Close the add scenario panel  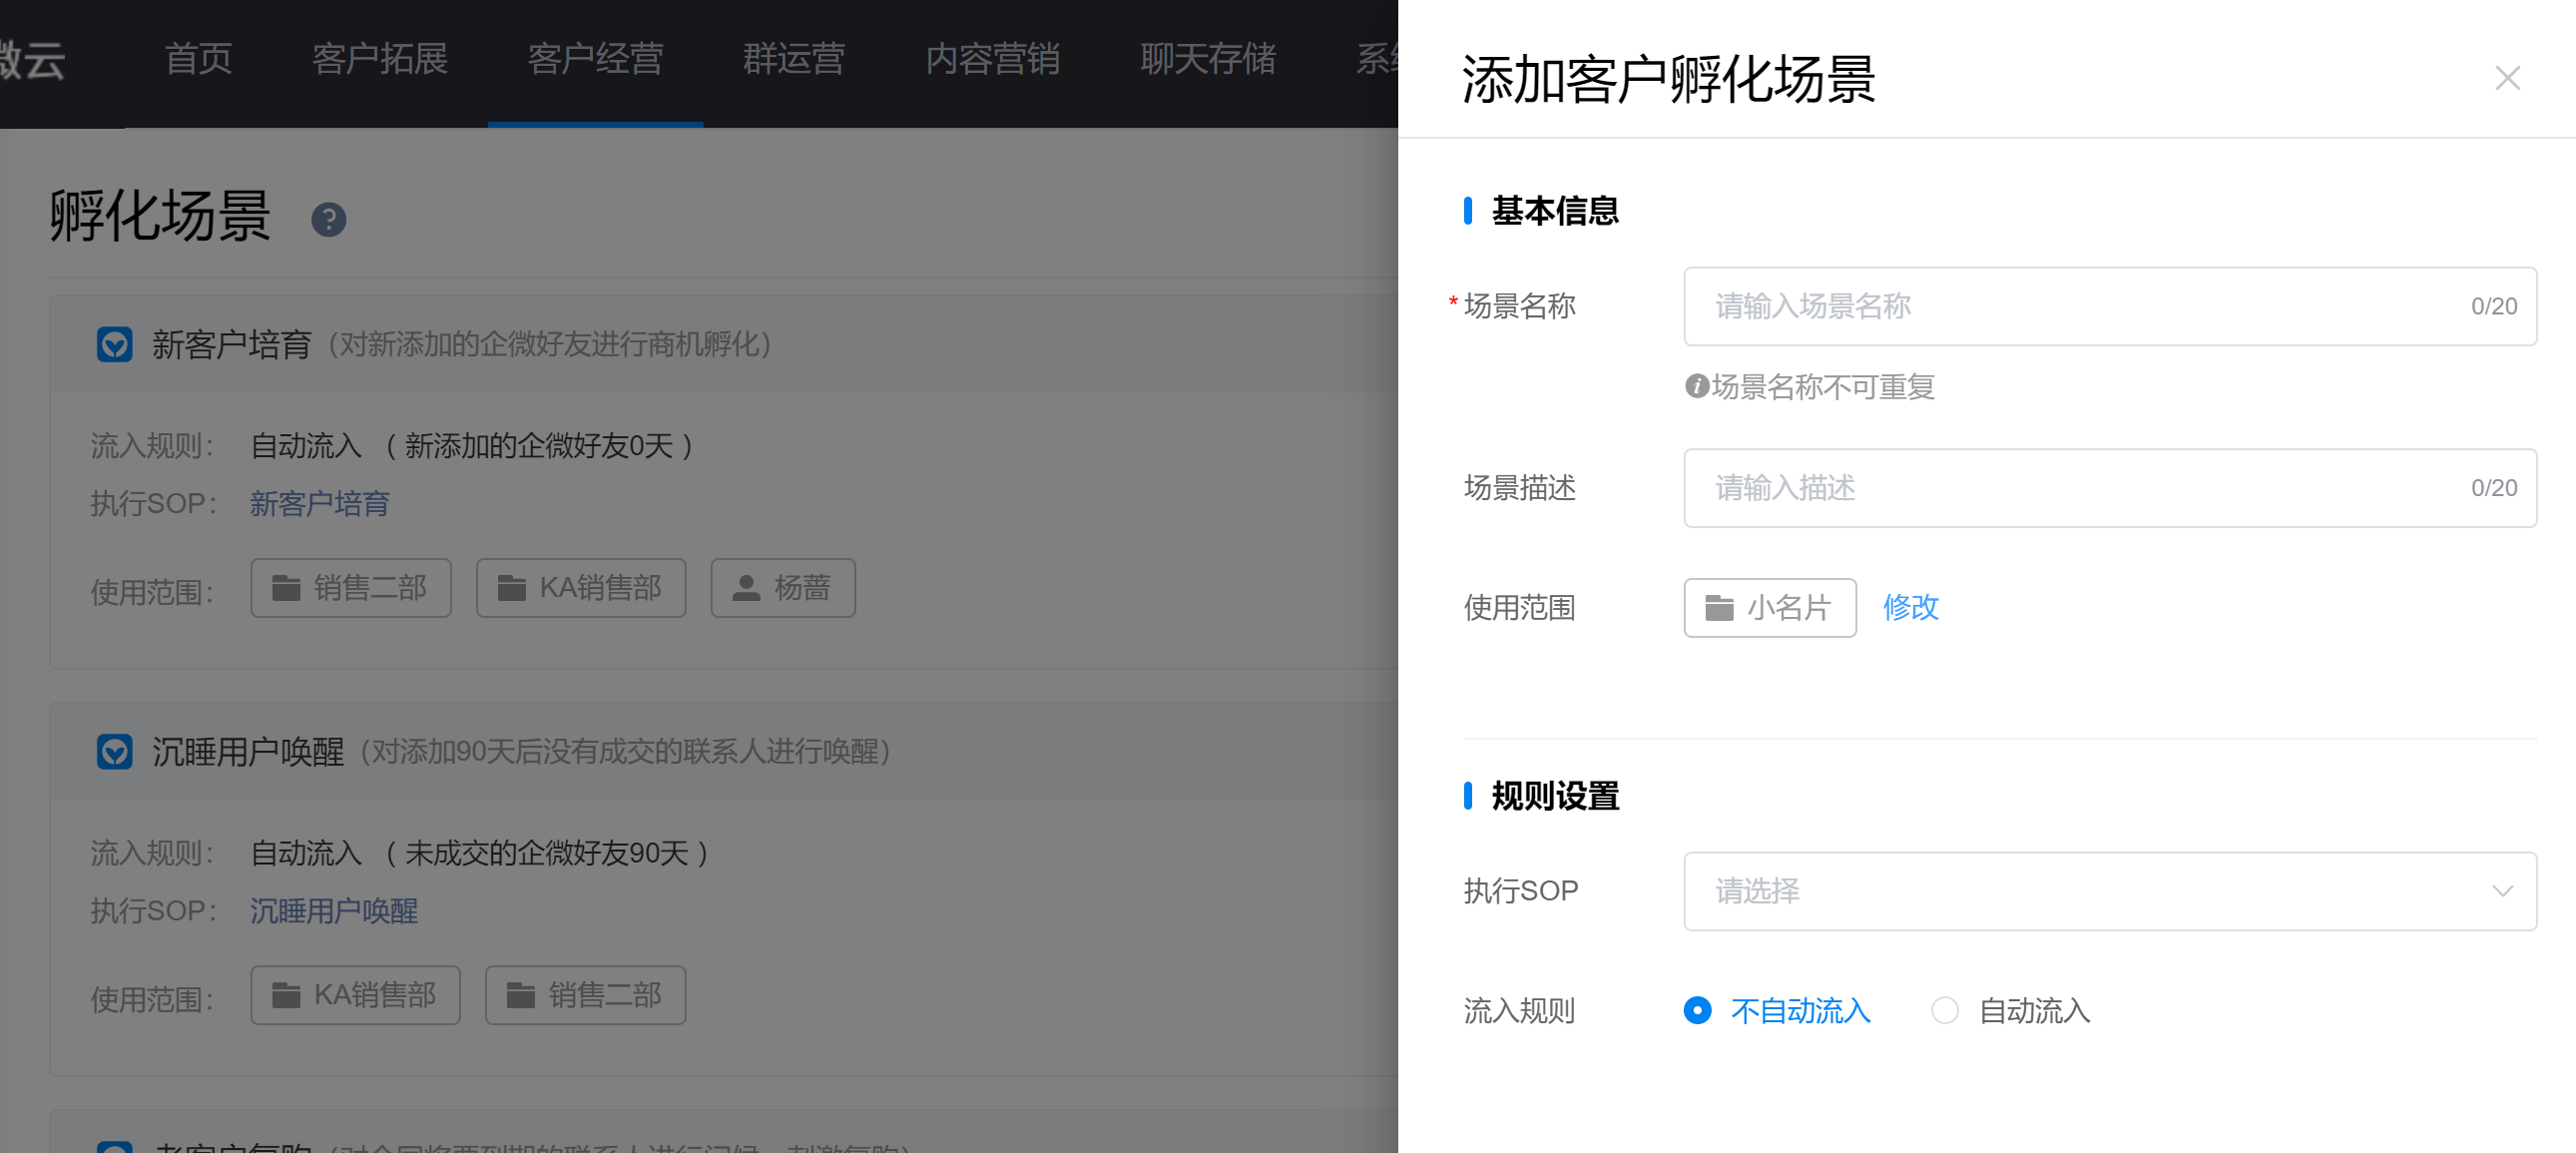click(2506, 78)
